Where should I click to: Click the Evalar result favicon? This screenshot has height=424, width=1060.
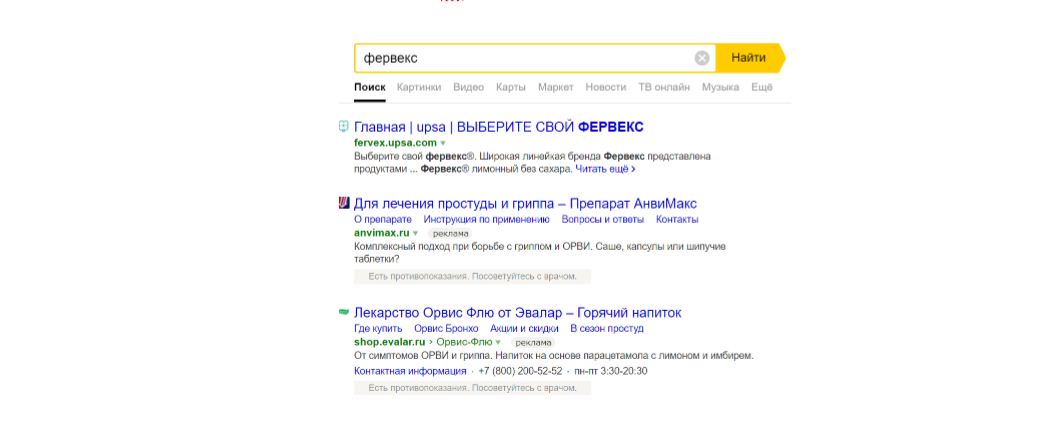pyautogui.click(x=343, y=312)
